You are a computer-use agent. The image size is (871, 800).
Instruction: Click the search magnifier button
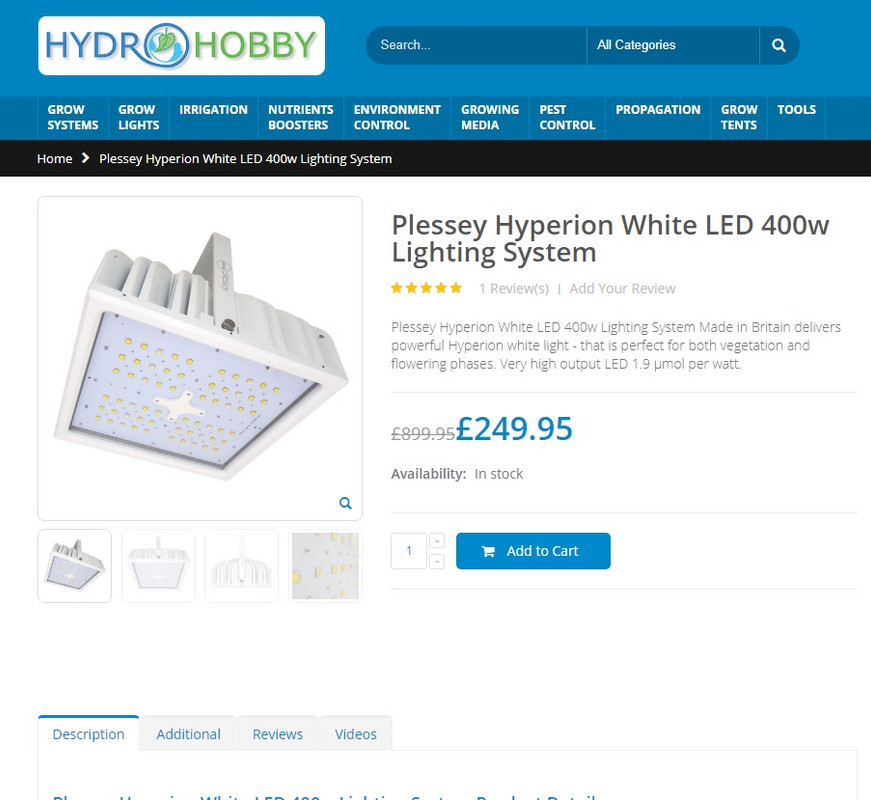tap(779, 46)
